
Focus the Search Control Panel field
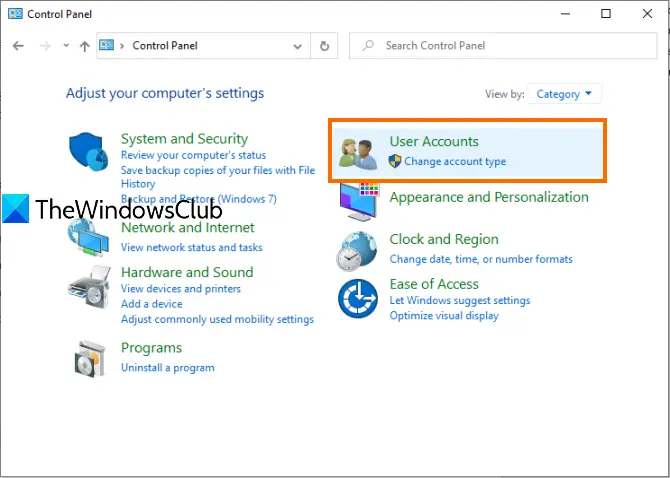tap(503, 46)
